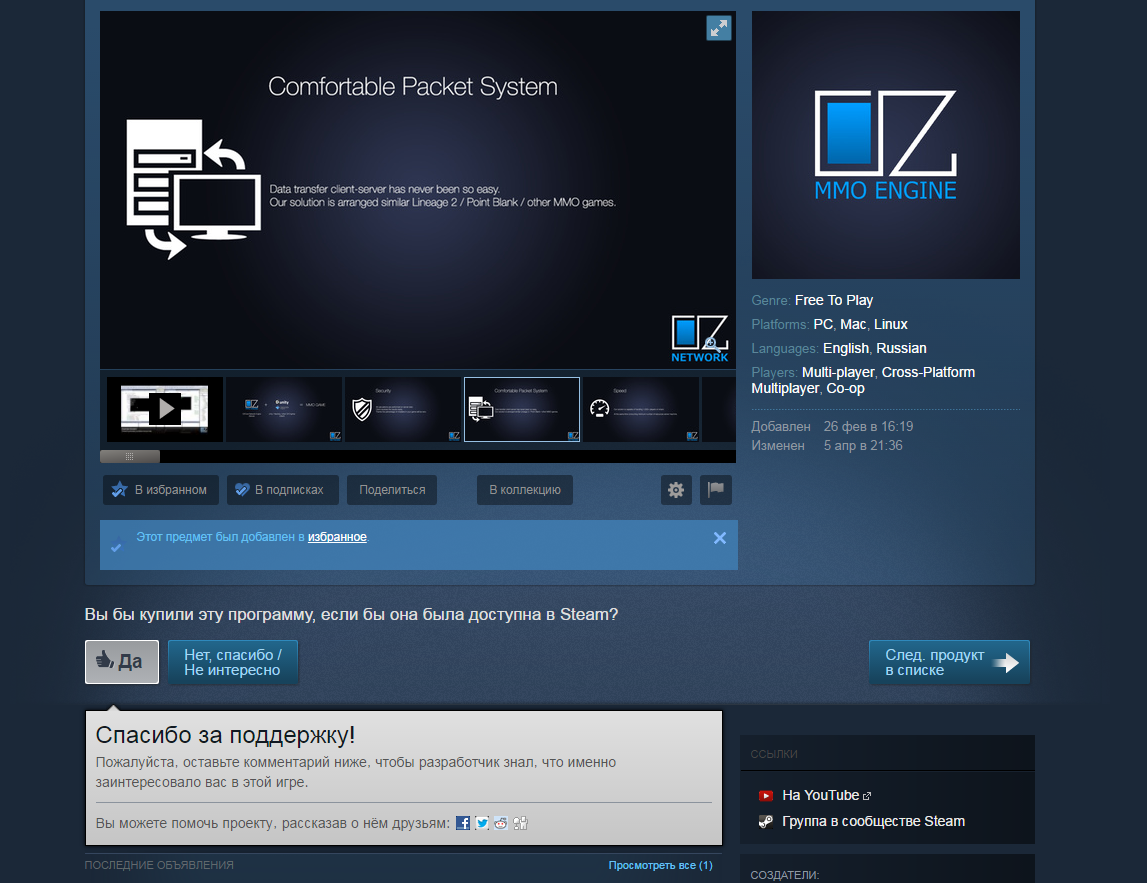Screen dimensions: 1147x883
Task: Select the Comfortable Packet System thumbnail
Action: pos(522,409)
